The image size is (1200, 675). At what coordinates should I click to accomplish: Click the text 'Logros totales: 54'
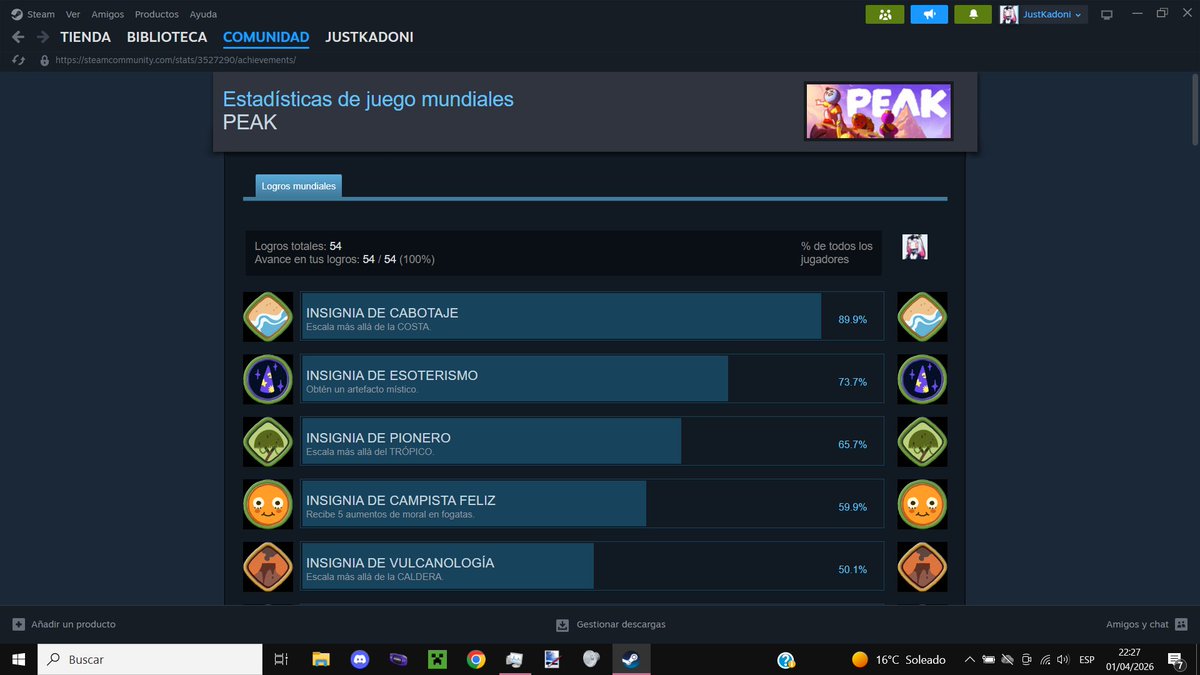[x=298, y=246]
